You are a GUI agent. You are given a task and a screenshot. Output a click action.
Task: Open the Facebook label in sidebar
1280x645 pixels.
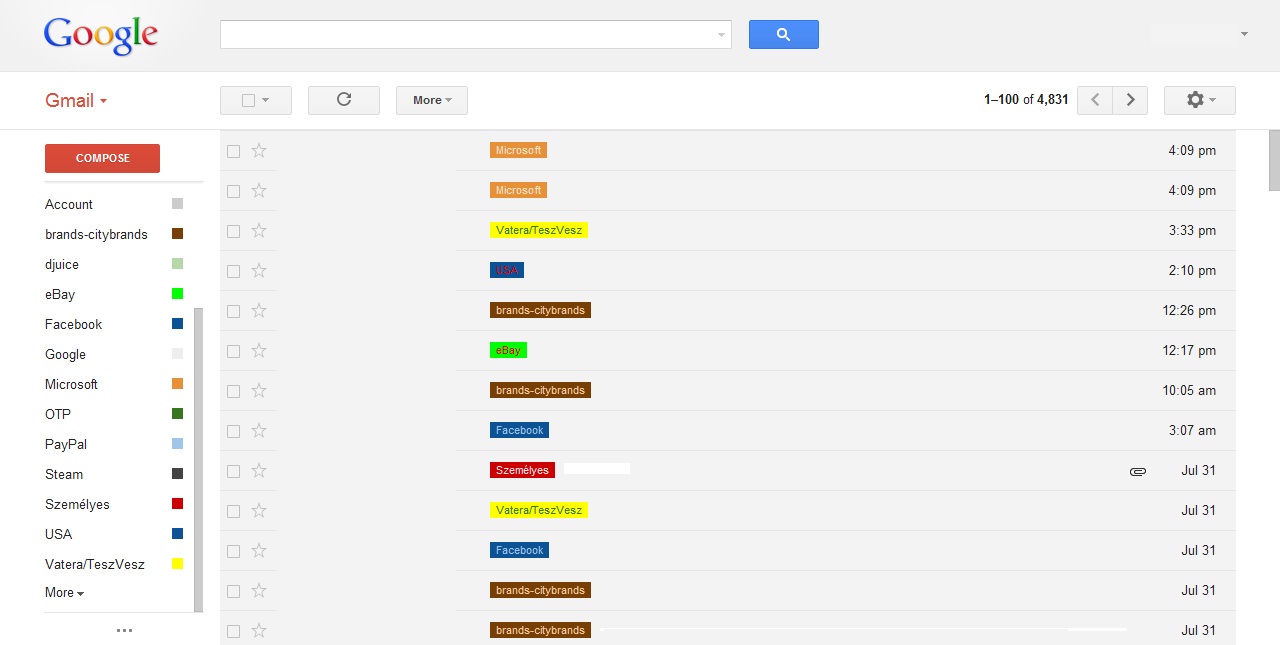pos(73,324)
